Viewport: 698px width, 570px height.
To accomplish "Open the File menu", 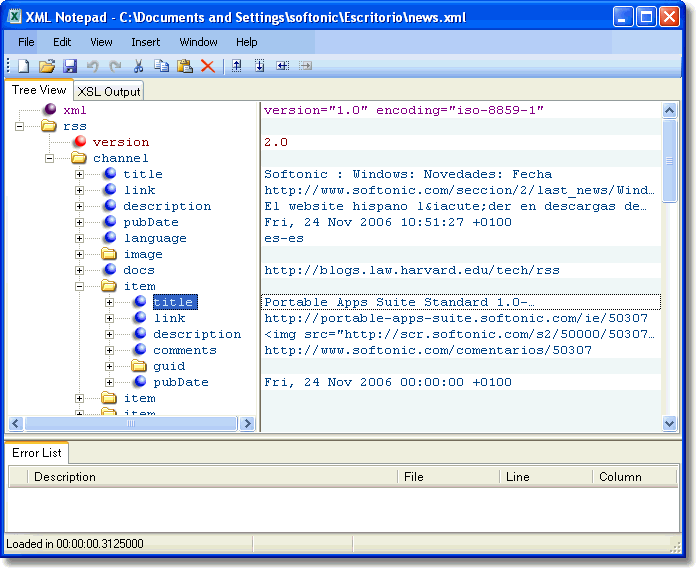I will click(26, 42).
